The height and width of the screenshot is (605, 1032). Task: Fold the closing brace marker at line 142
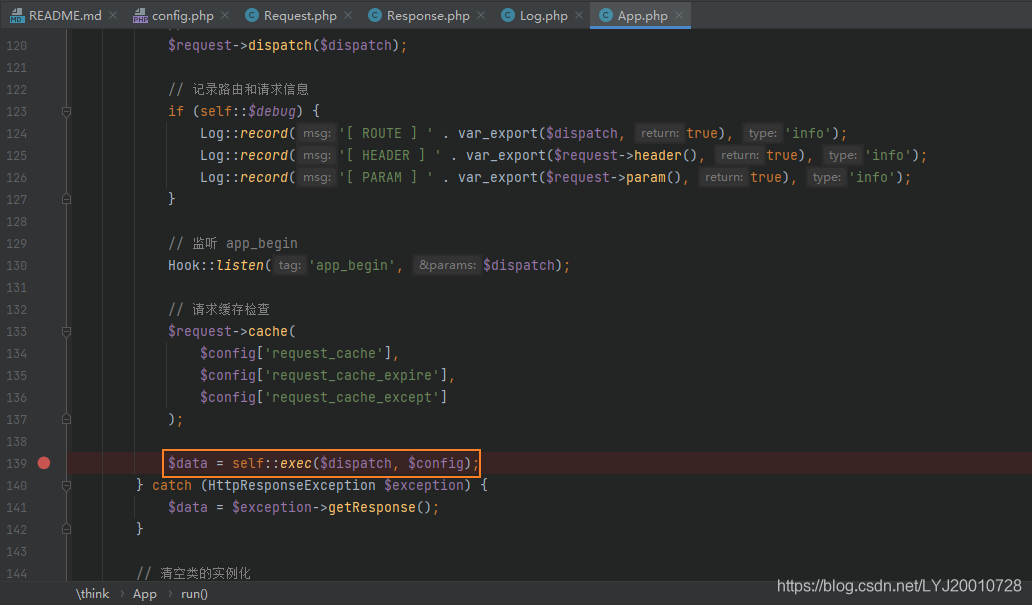coord(66,529)
